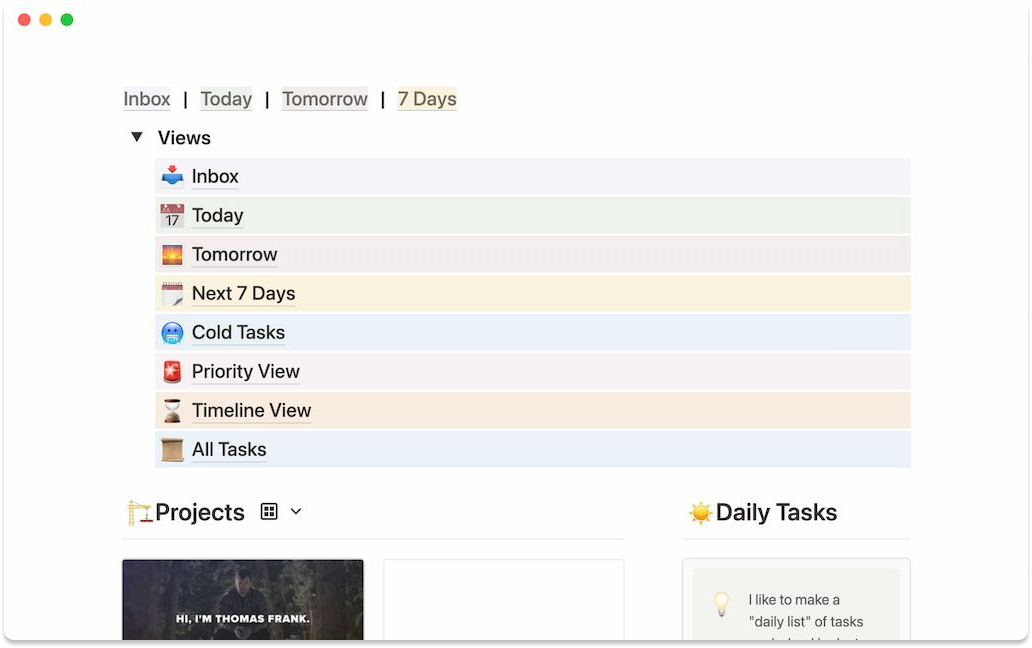Click the All Tasks scroll icon

click(172, 450)
